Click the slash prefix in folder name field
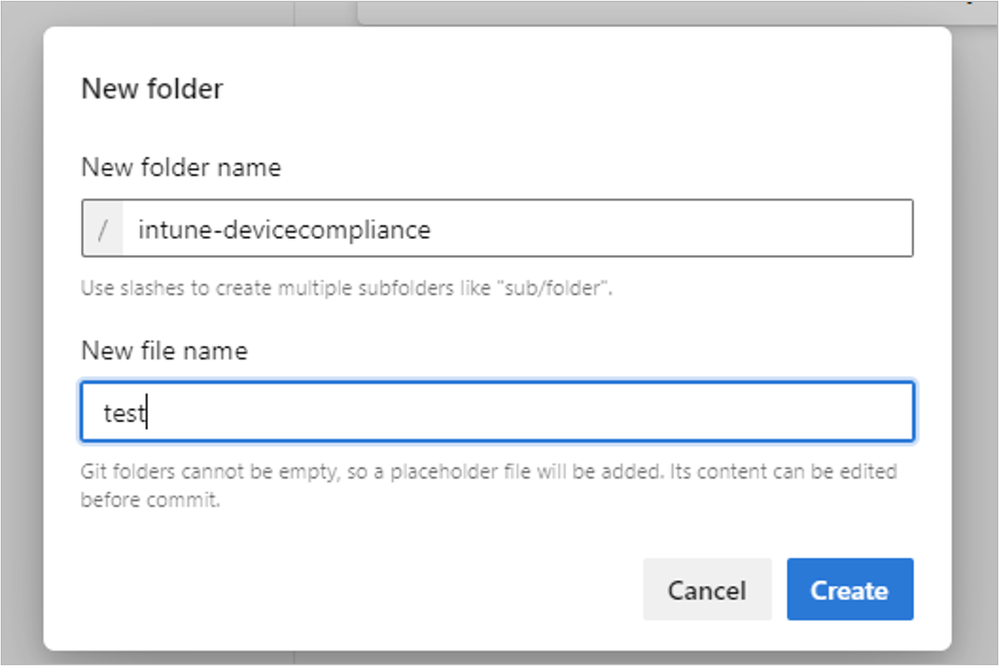The height and width of the screenshot is (666, 999). point(103,229)
